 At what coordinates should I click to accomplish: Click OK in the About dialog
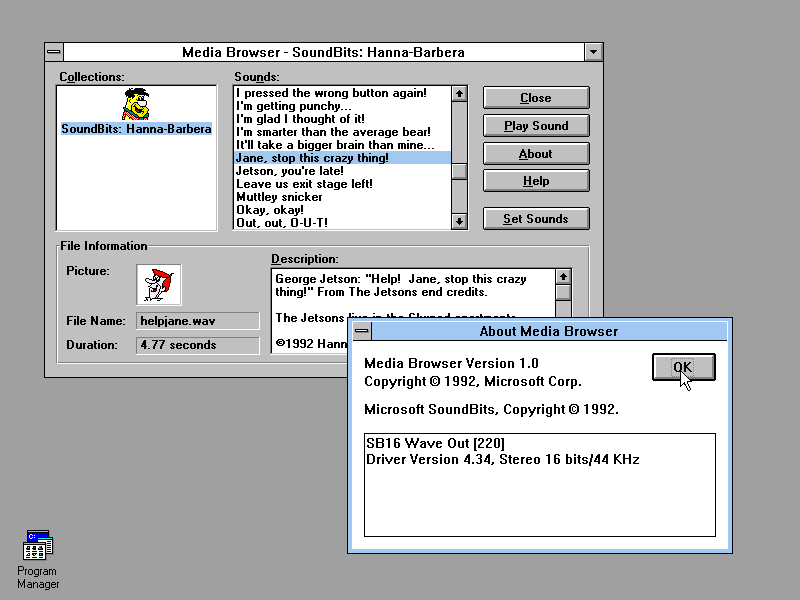(x=684, y=367)
